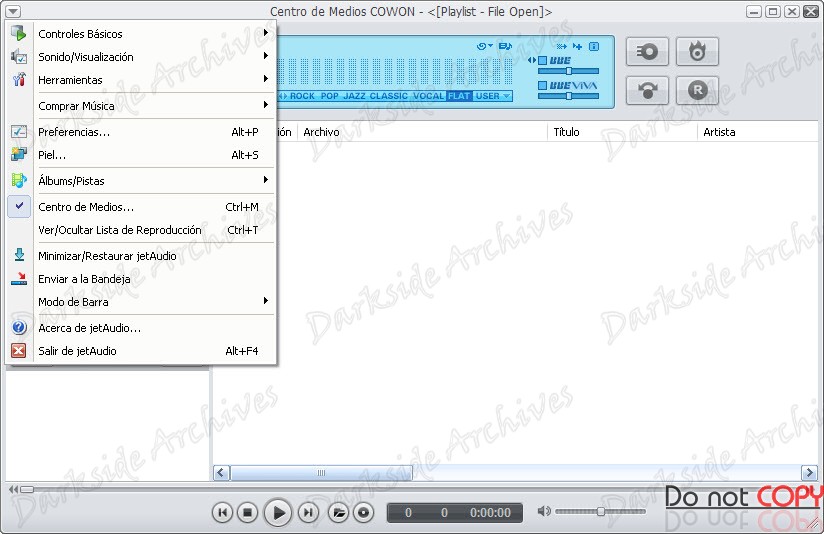Select Salir de jetAudio
This screenshot has width=824, height=534.
point(141,351)
